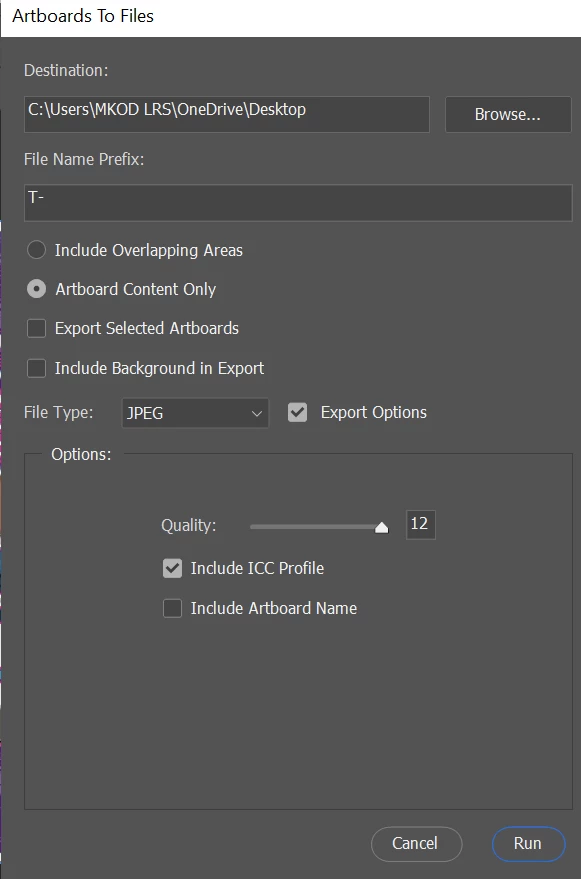Select Artboard Content Only radio button
The image size is (581, 879).
[x=36, y=289]
